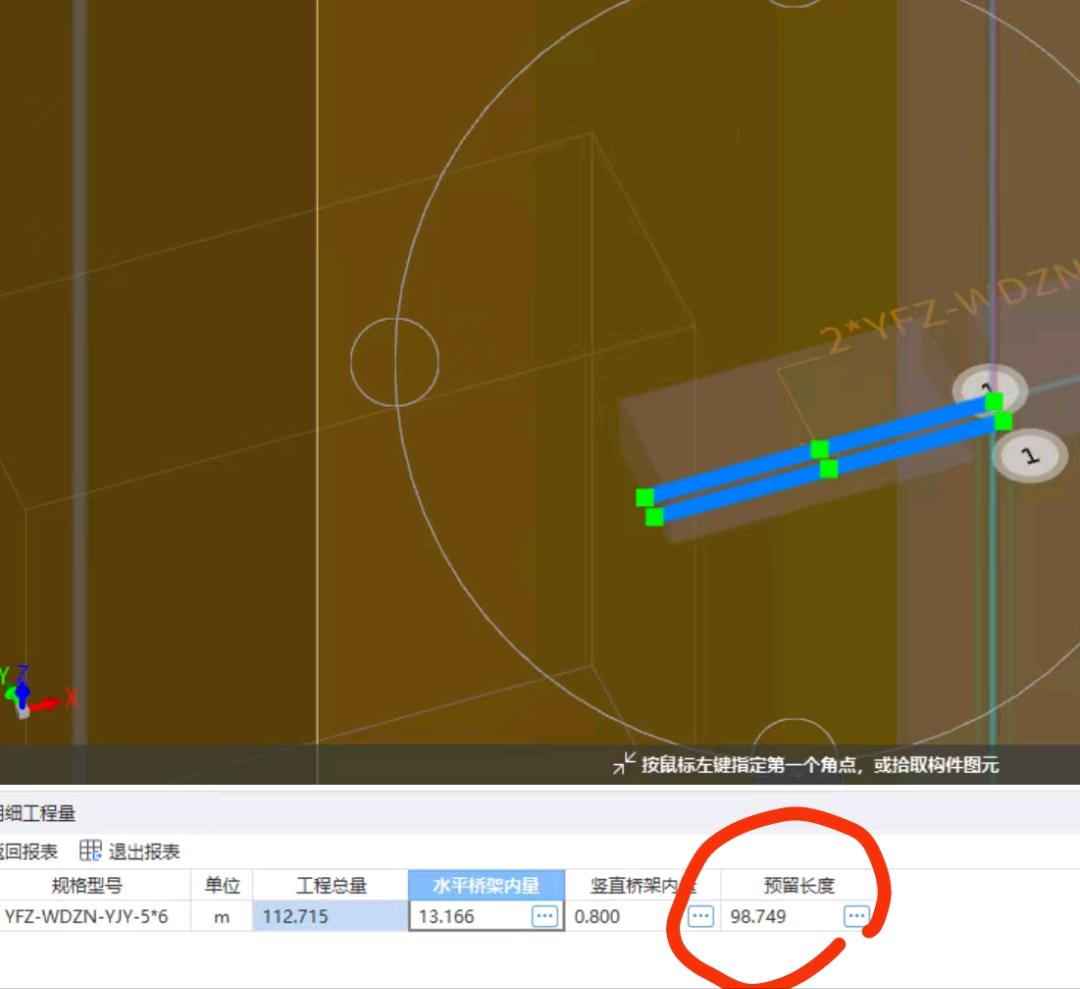Screen dimensions: 1080x989
Task: Select the 工程总量 column header
Action: coord(331,885)
